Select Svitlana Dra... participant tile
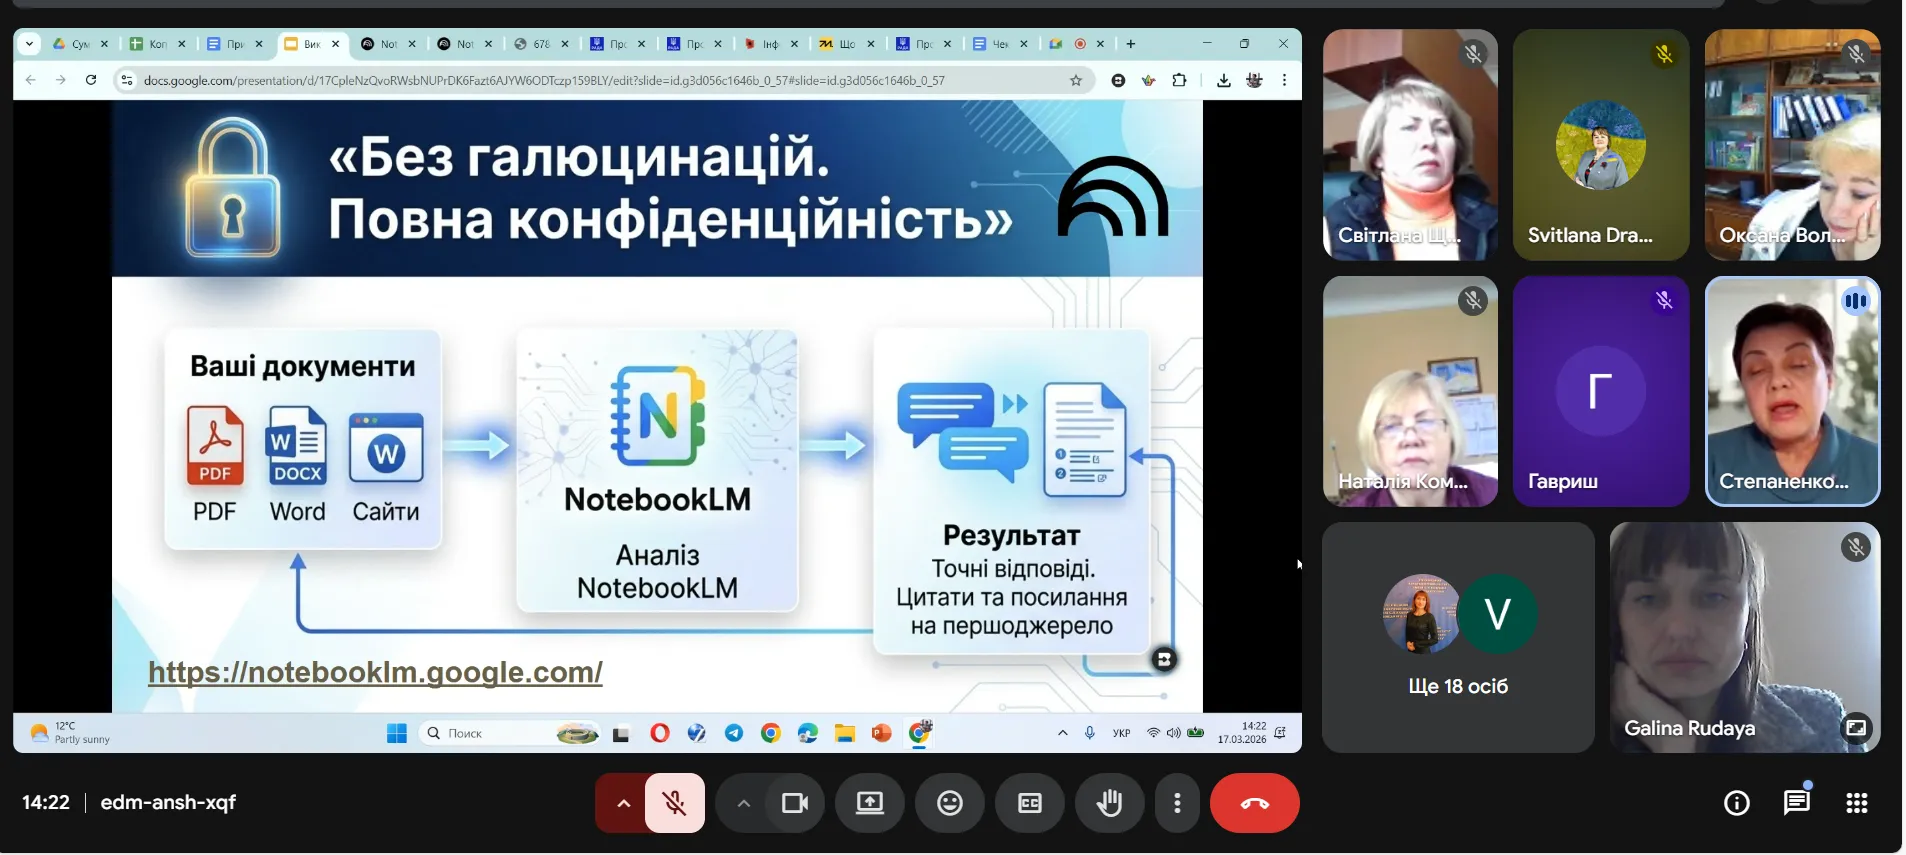This screenshot has width=1906, height=855. point(1601,145)
